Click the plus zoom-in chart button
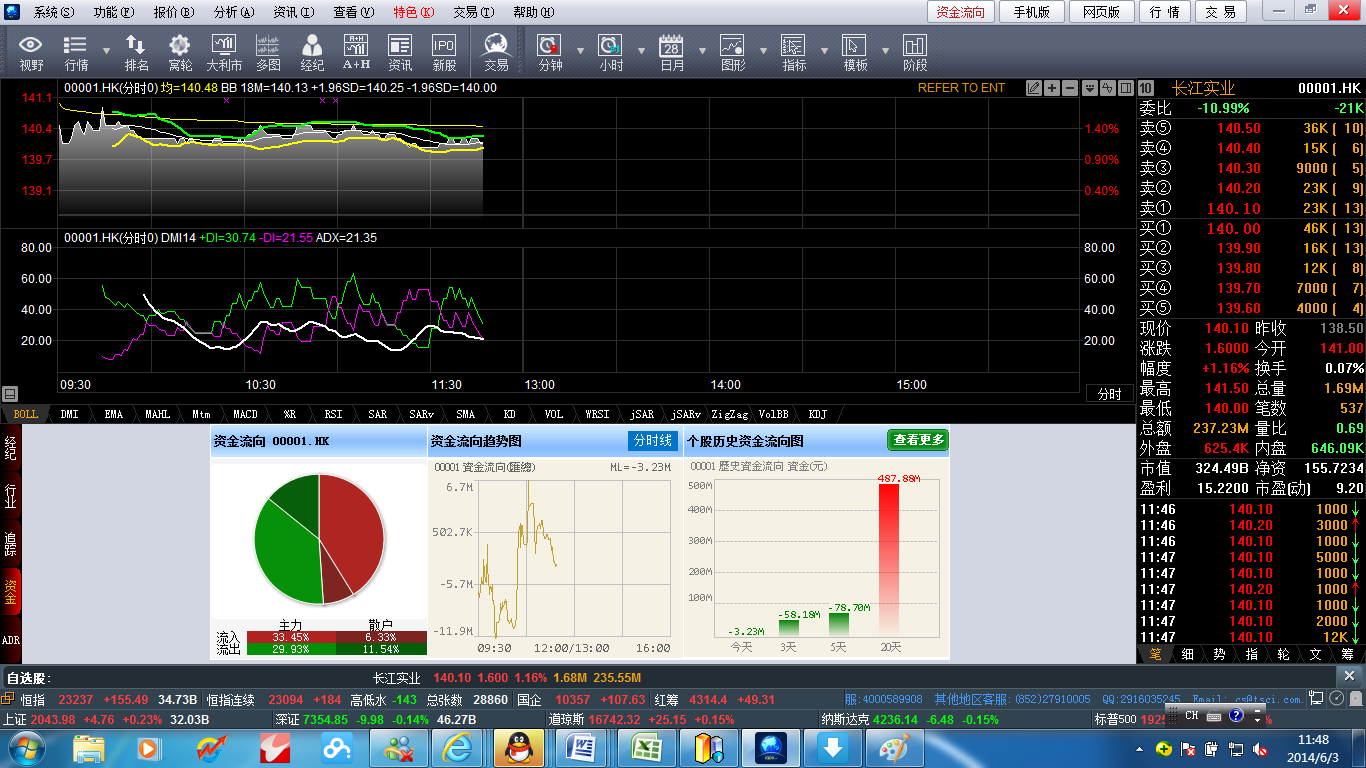The height and width of the screenshot is (768, 1366). click(x=1052, y=88)
